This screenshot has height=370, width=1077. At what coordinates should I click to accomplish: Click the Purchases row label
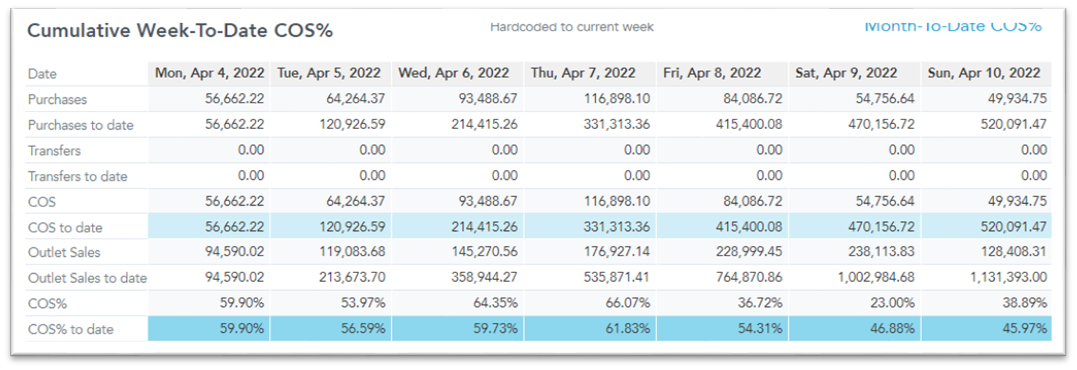58,99
